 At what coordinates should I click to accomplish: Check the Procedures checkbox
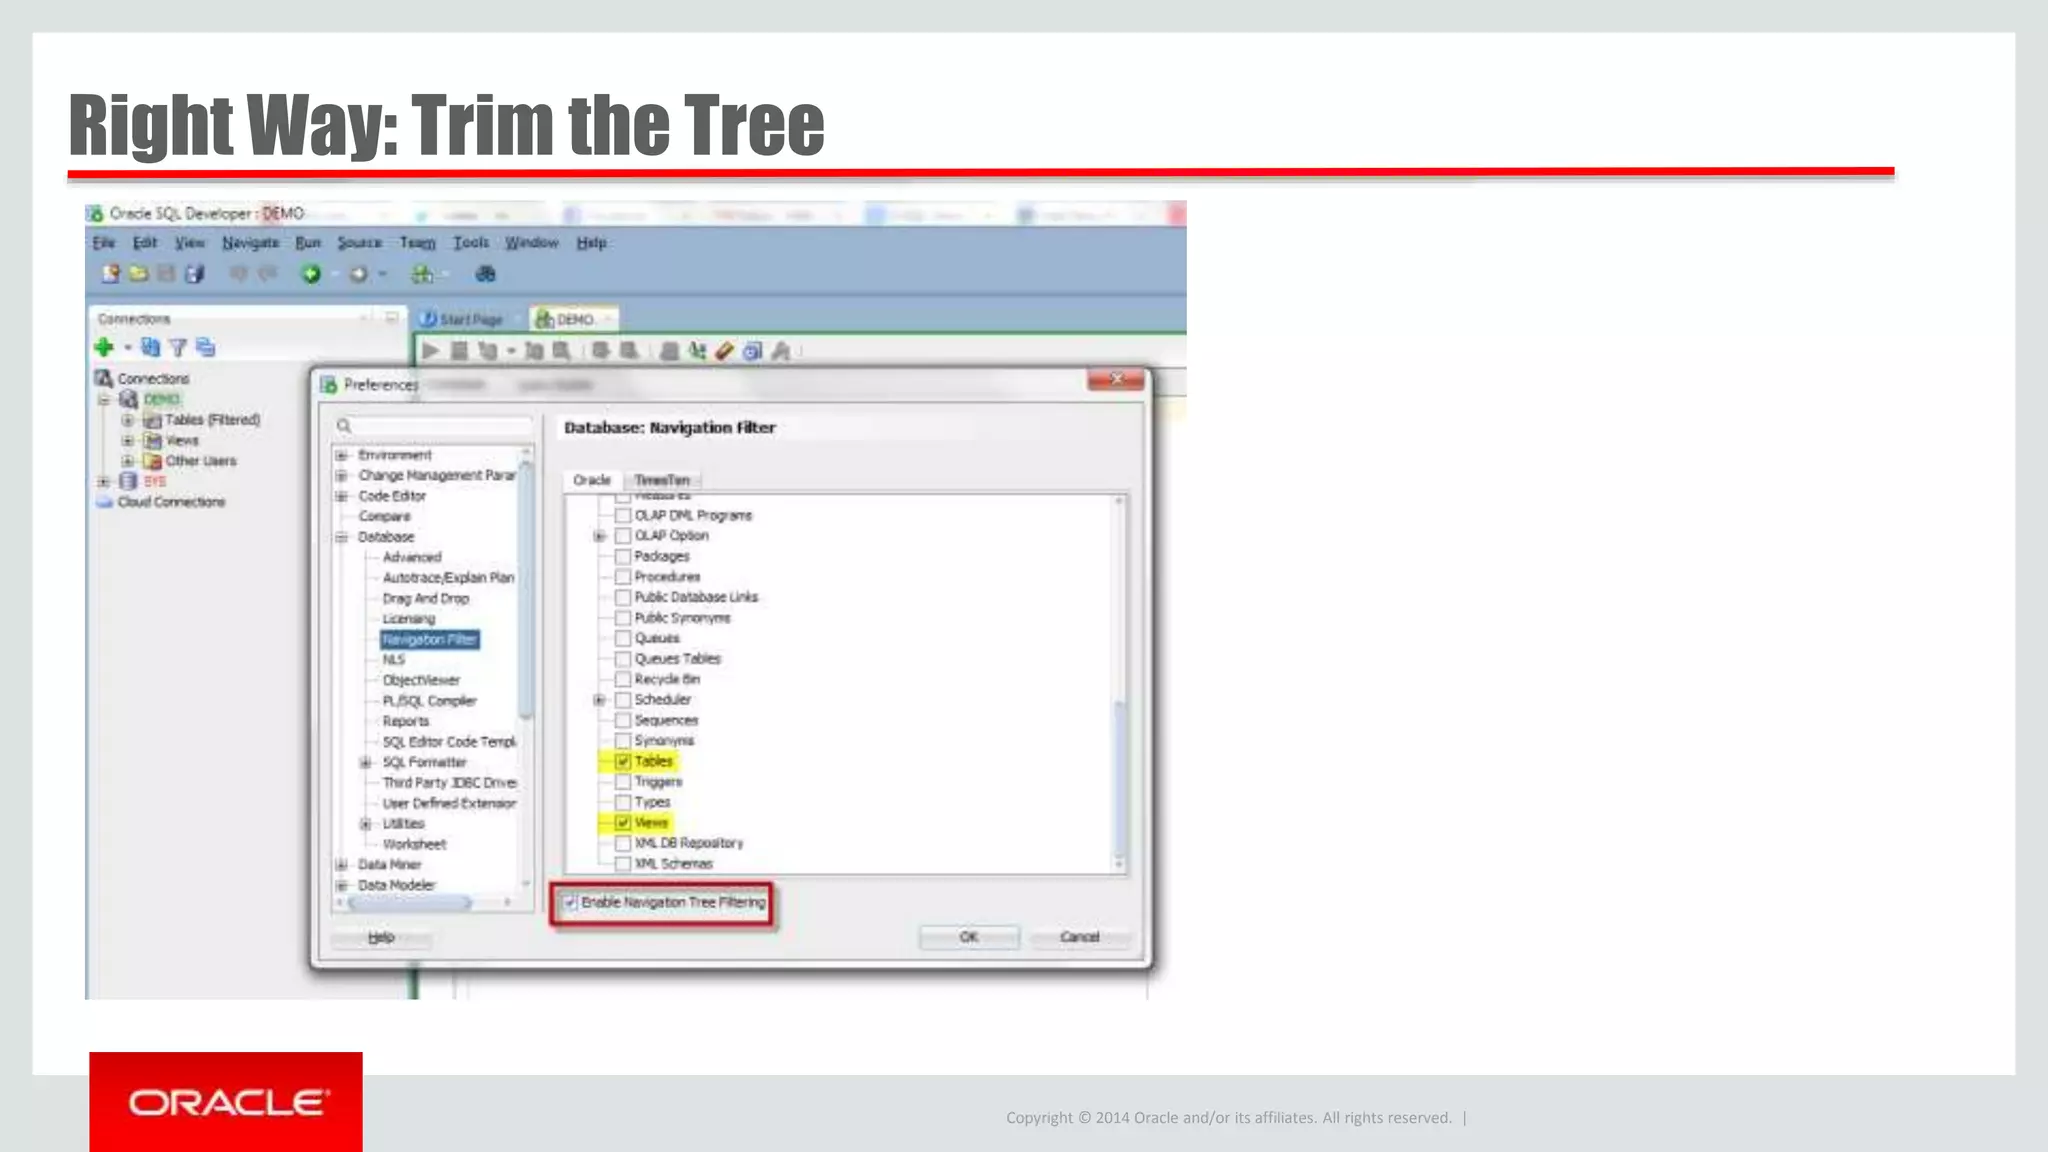click(623, 577)
